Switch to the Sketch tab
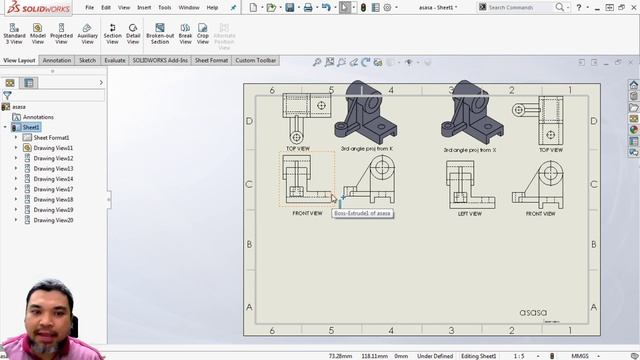640x360 pixels. click(87, 60)
